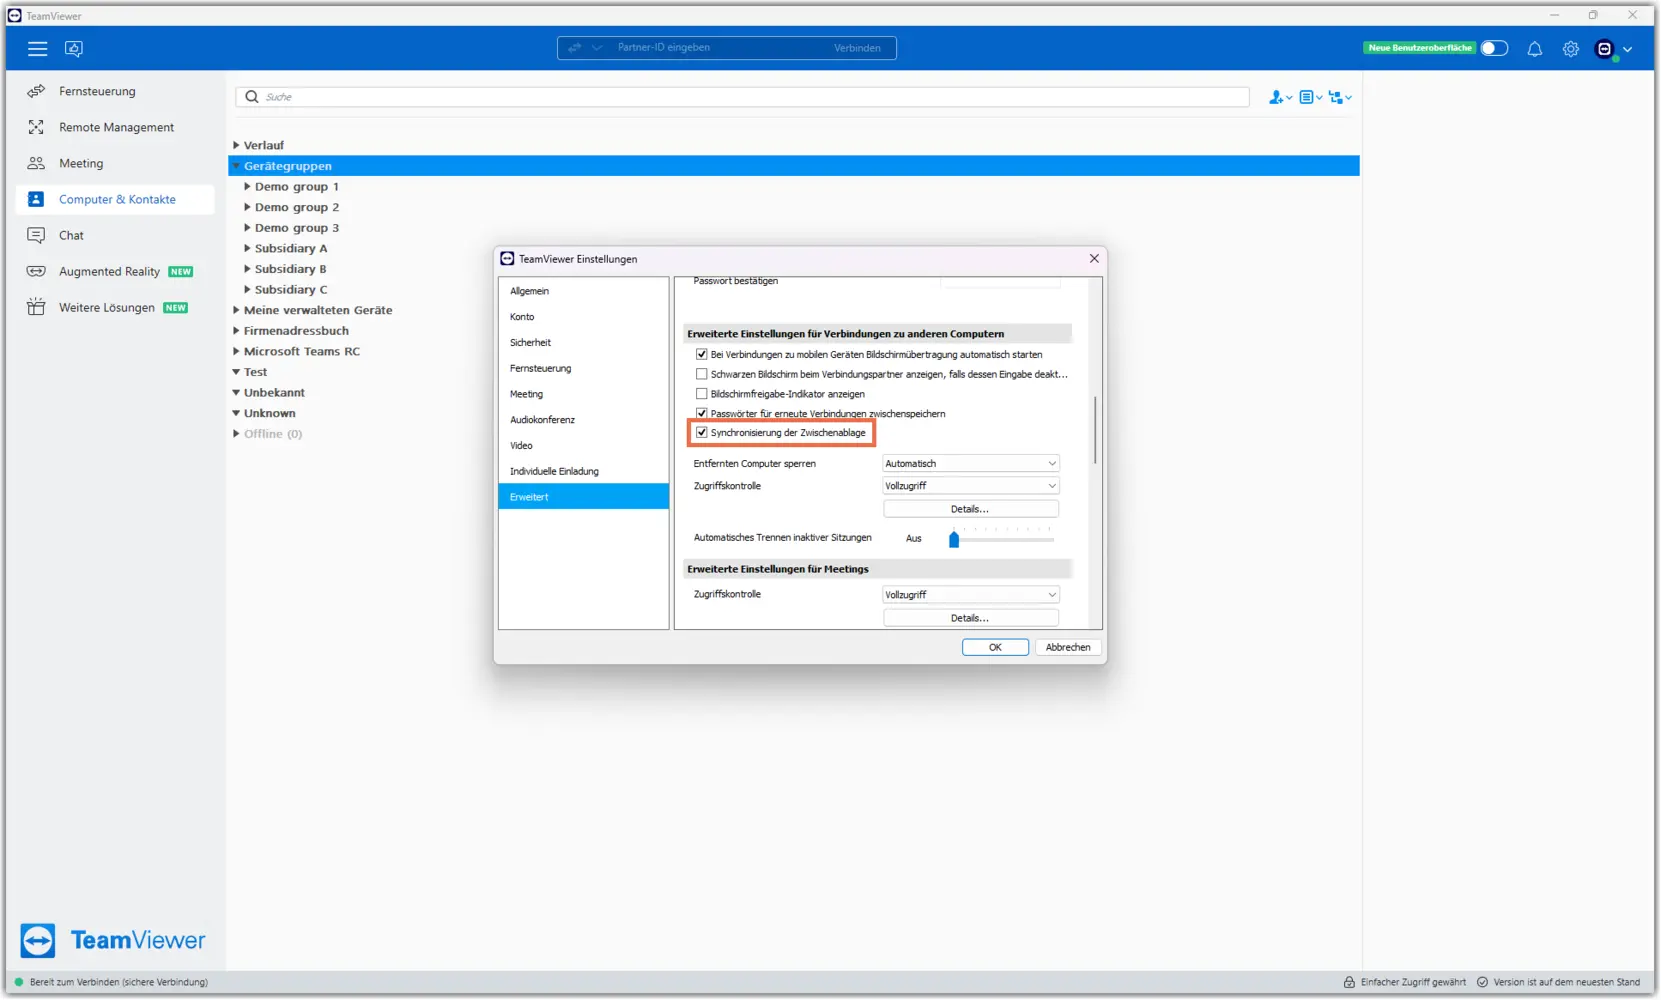Select Konto settings category

tap(583, 317)
